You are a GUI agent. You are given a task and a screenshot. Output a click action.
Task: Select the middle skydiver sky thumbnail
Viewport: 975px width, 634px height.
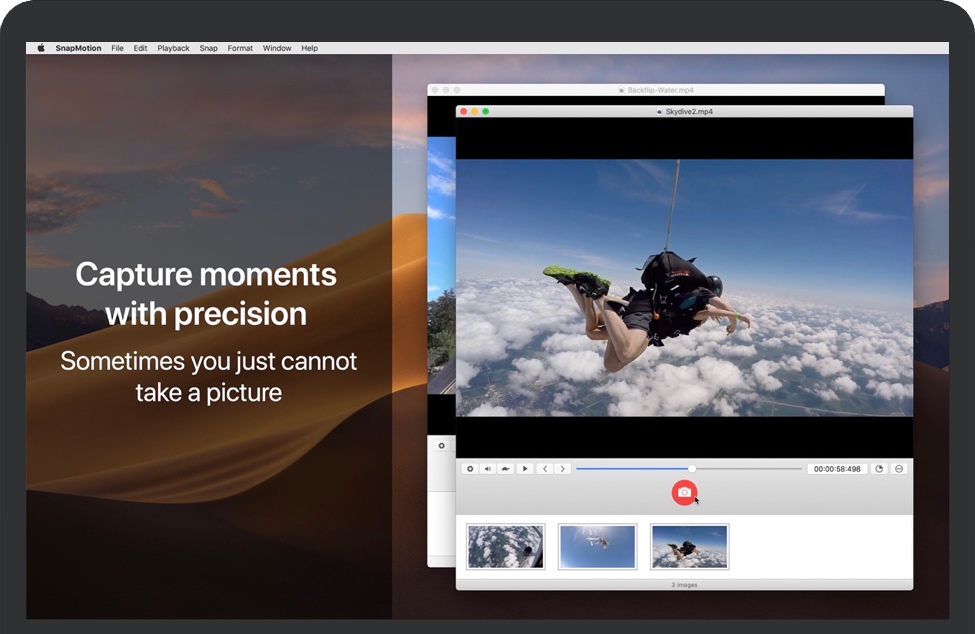coord(597,547)
